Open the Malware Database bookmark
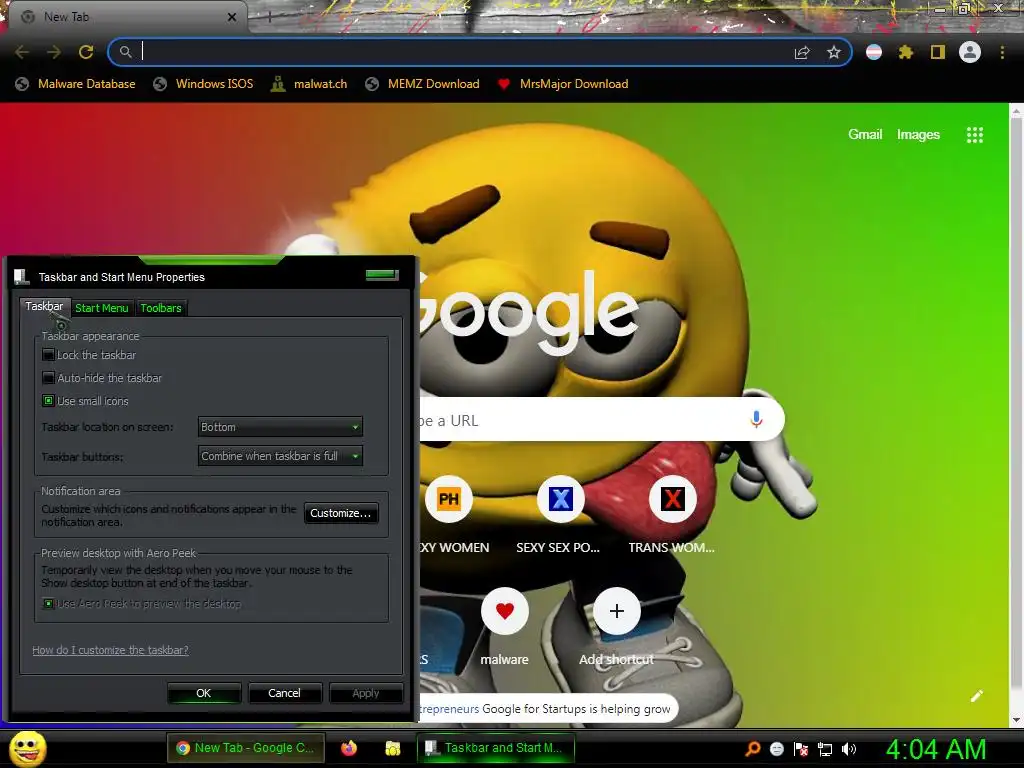1024x768 pixels. tap(76, 84)
